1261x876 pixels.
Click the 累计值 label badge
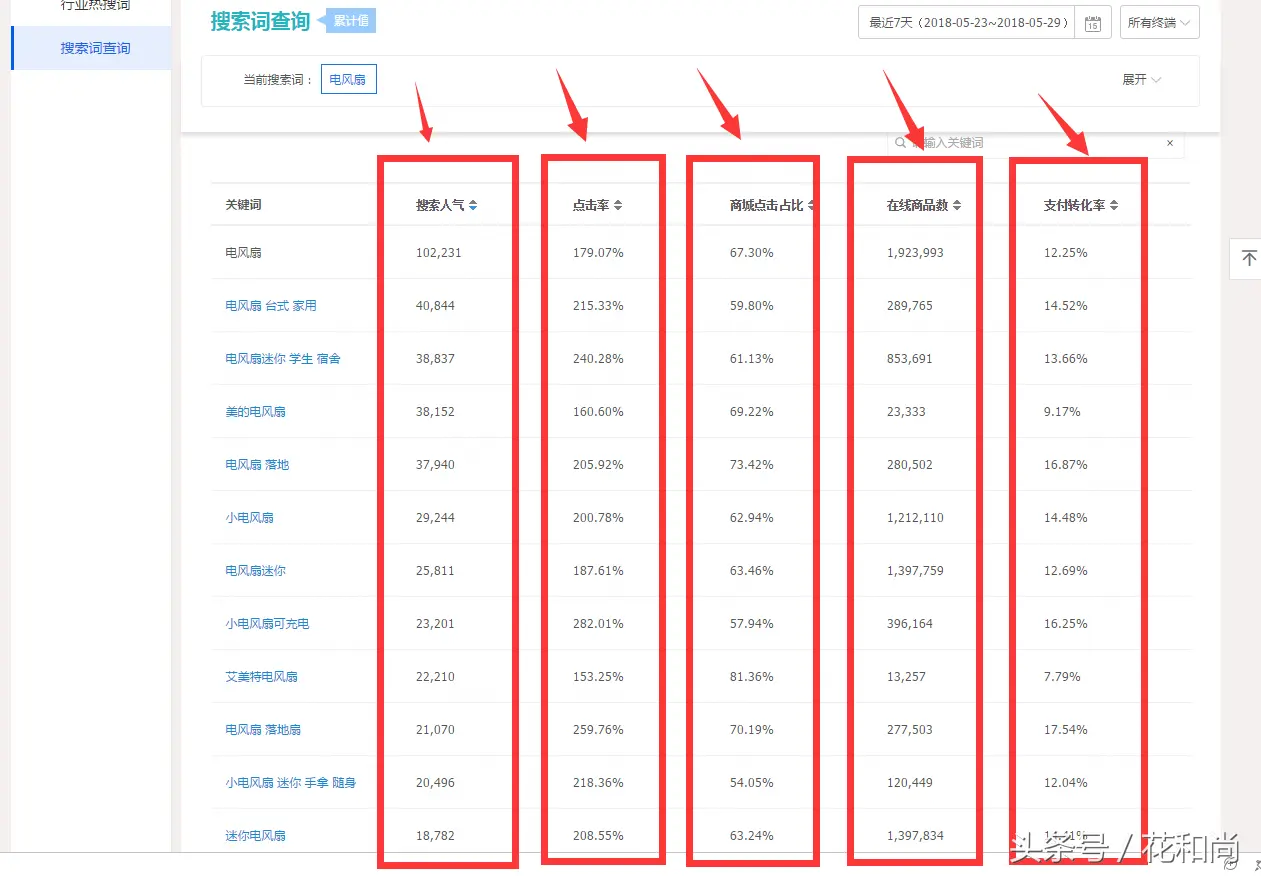point(351,21)
